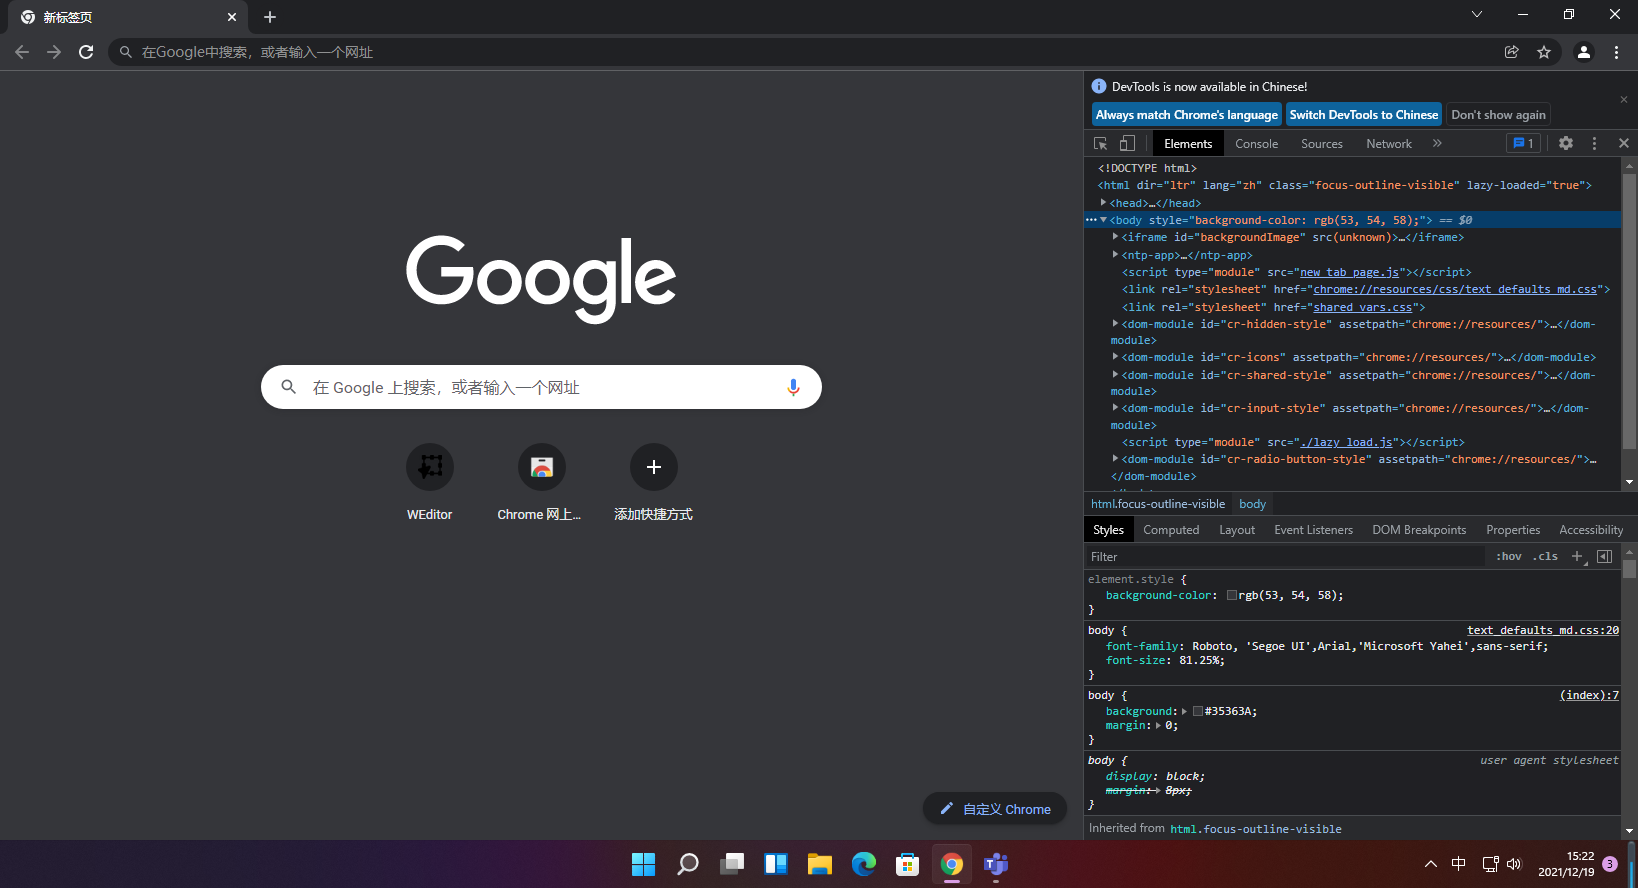Viewport: 1638px width, 888px height.
Task: Open the new_tab_page.js script link
Action: pos(1349,272)
